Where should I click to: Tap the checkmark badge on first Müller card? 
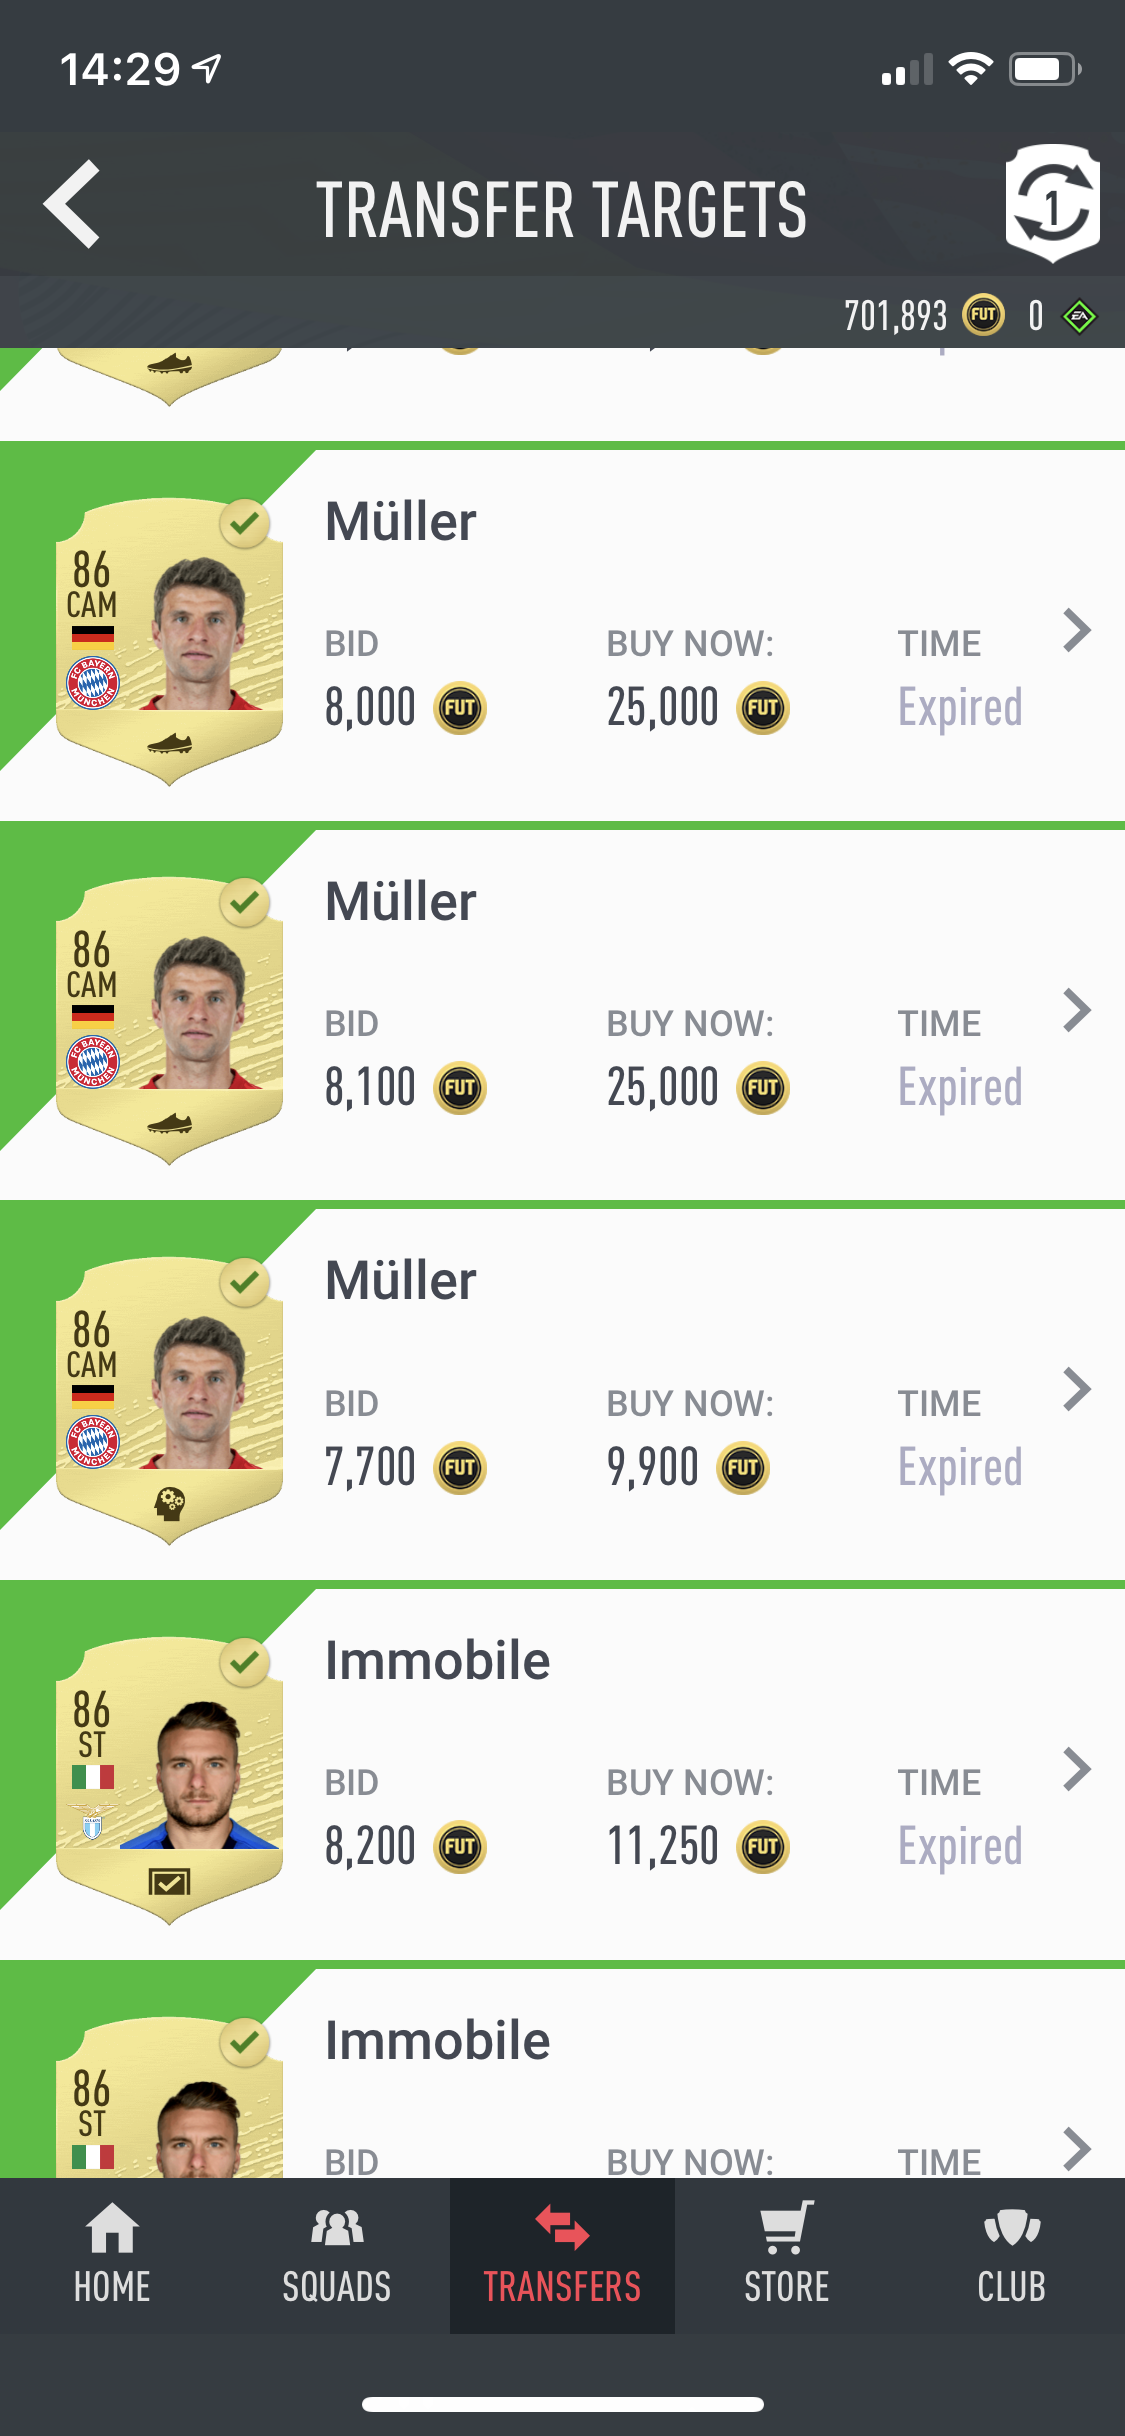click(245, 523)
